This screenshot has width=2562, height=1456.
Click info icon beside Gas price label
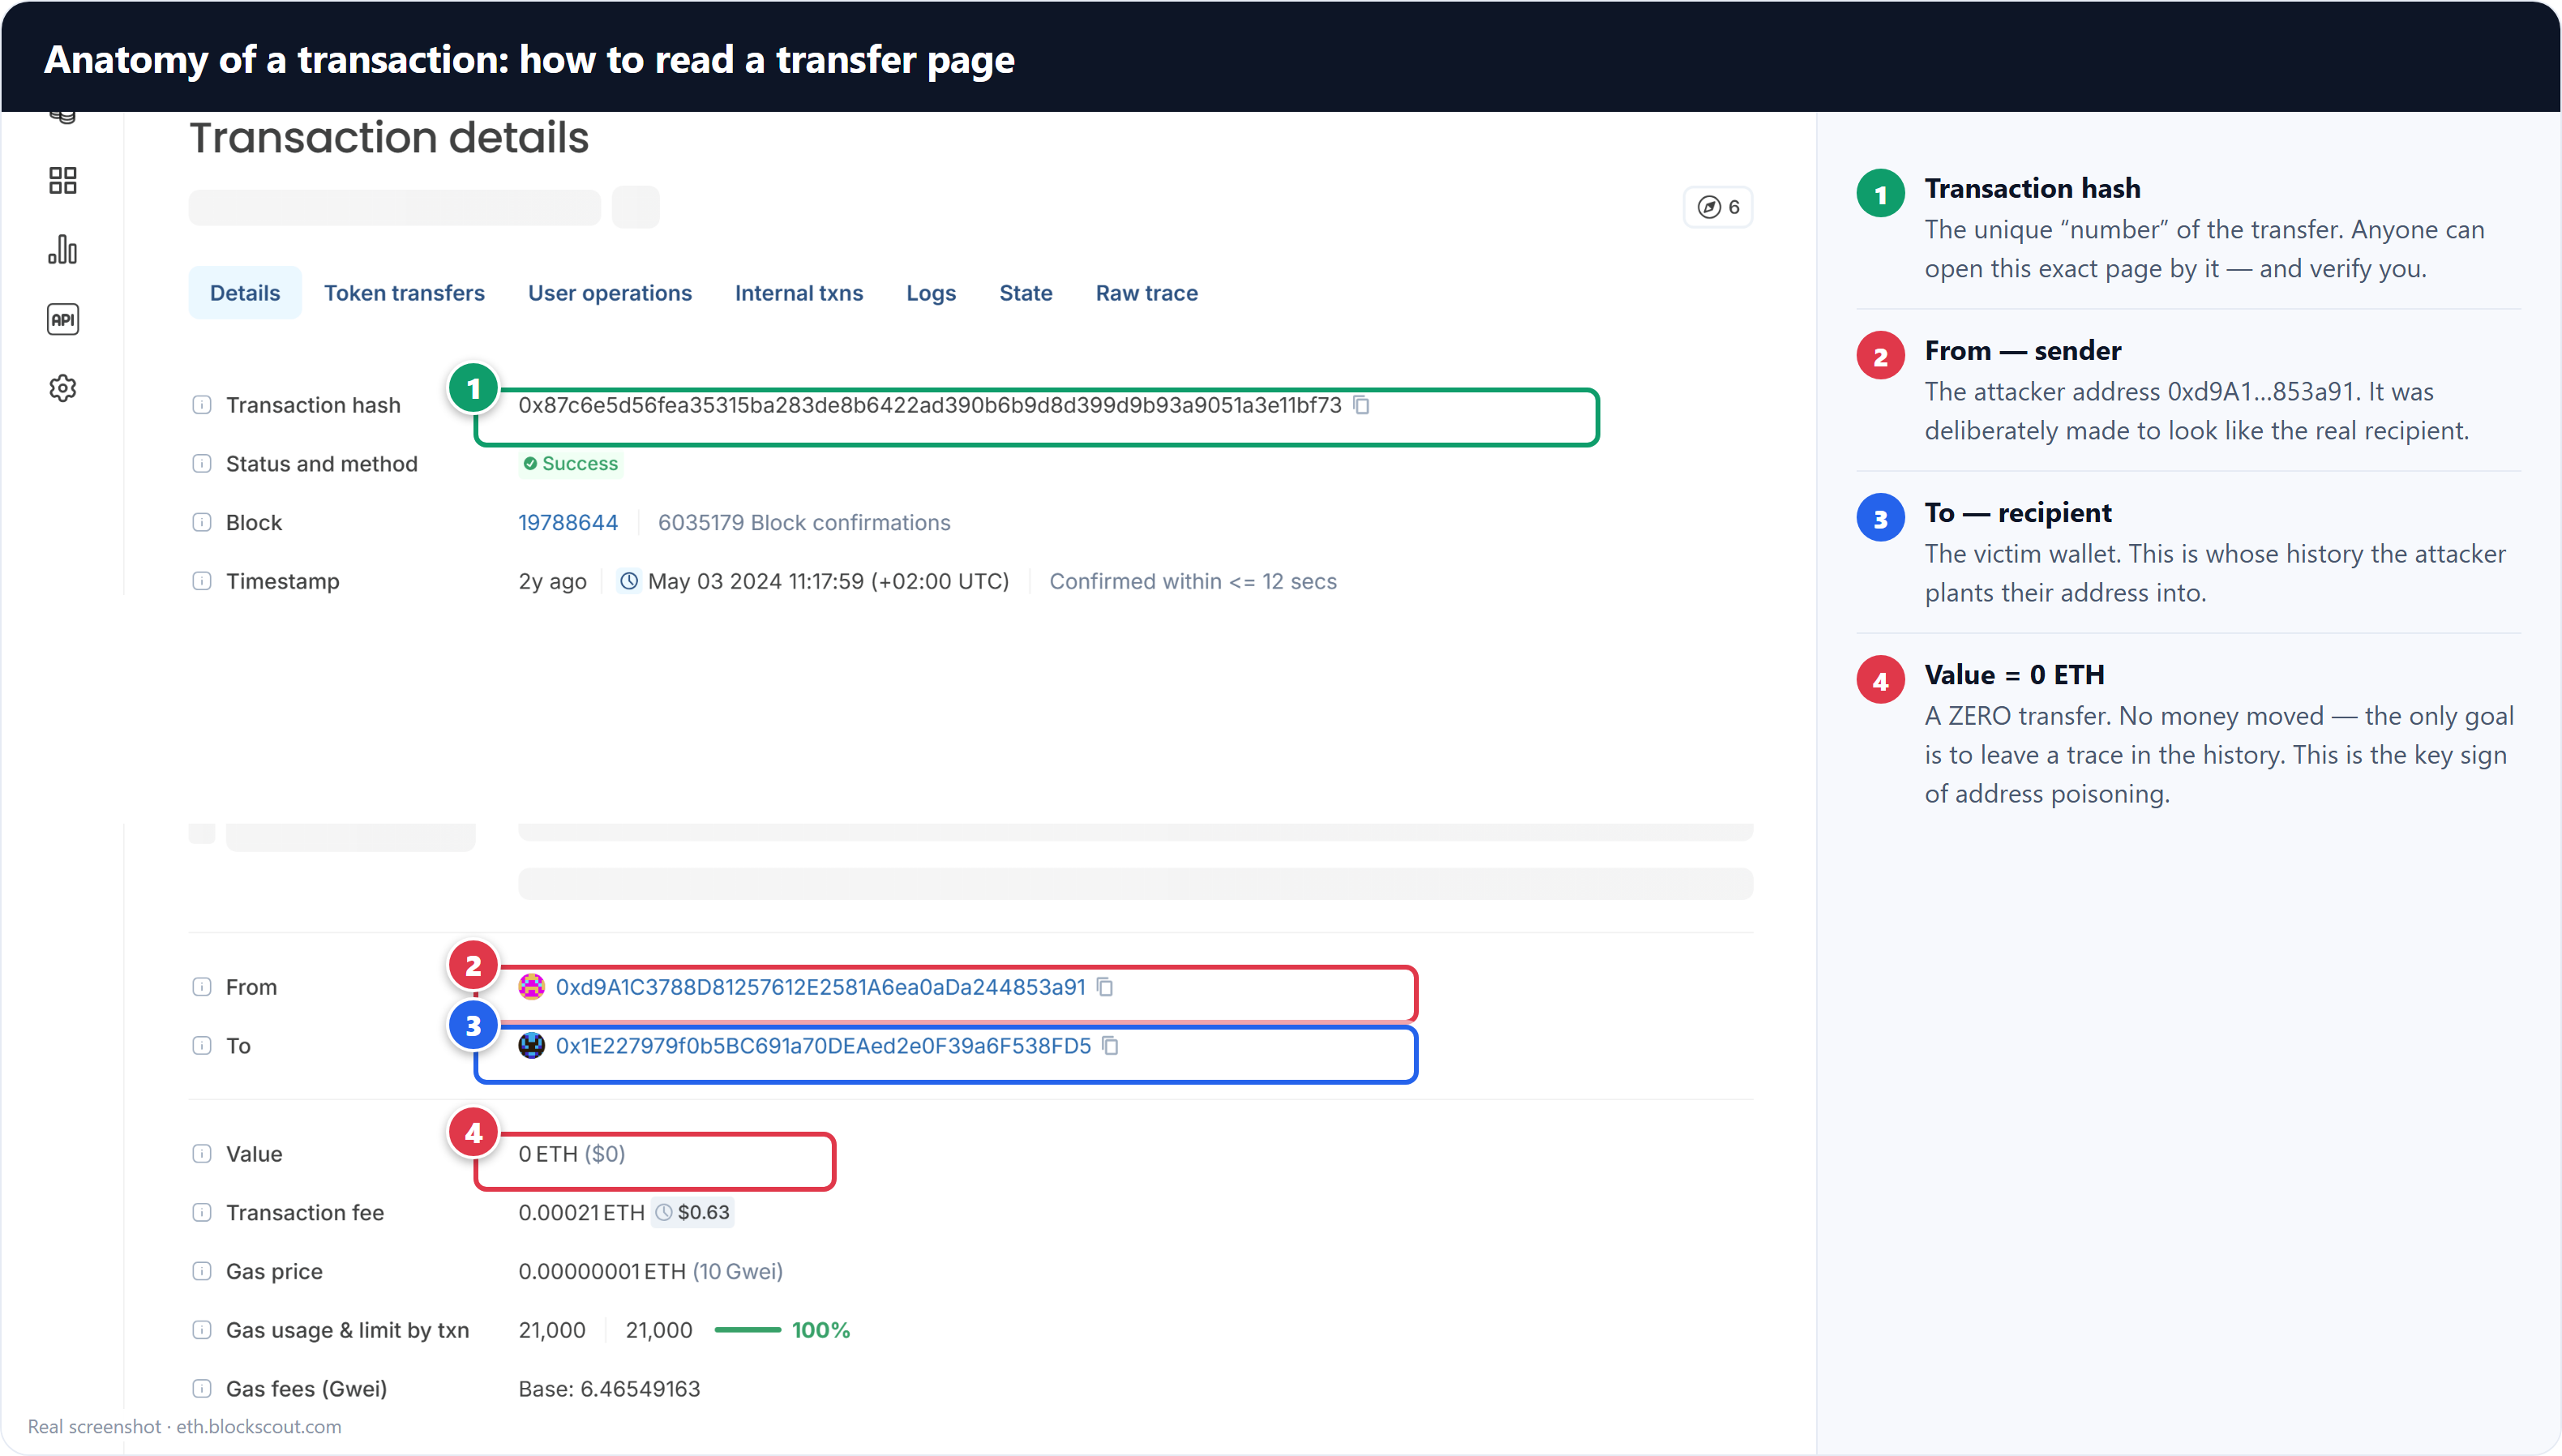(x=202, y=1272)
